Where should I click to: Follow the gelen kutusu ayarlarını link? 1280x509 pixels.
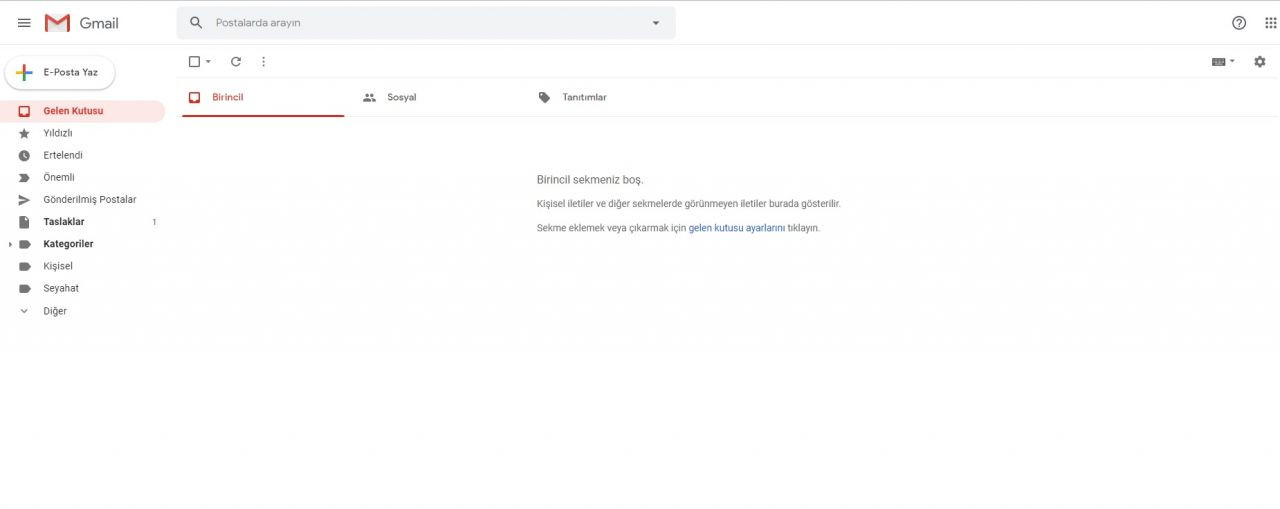737,228
